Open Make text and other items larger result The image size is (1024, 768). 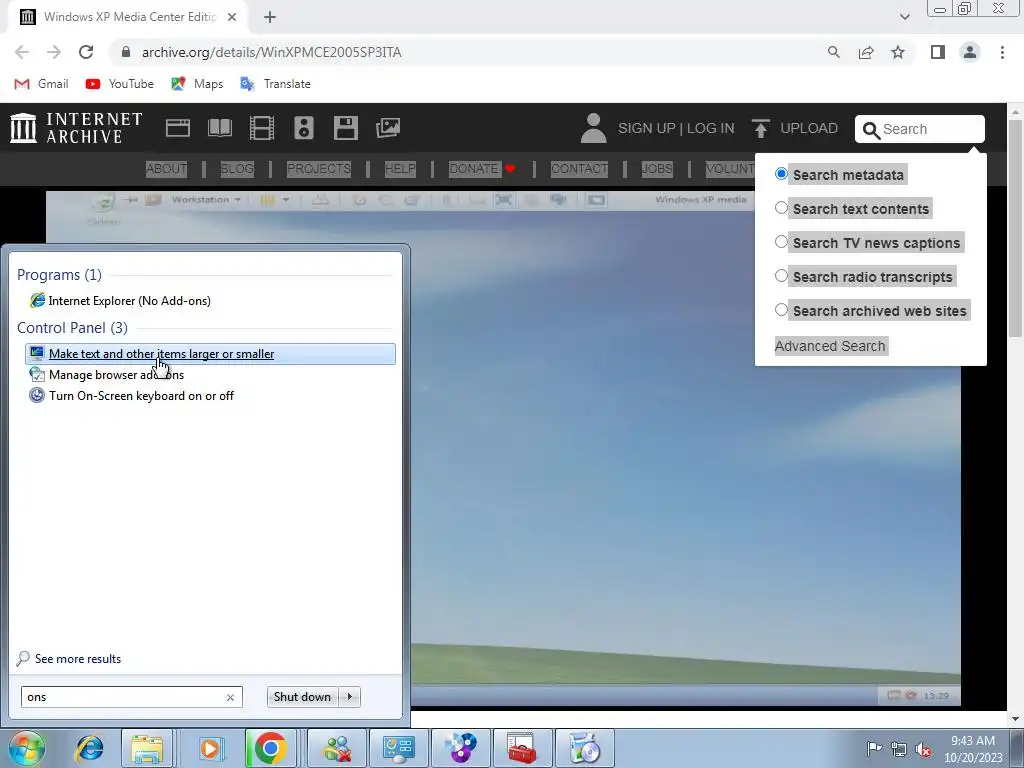[210, 354]
